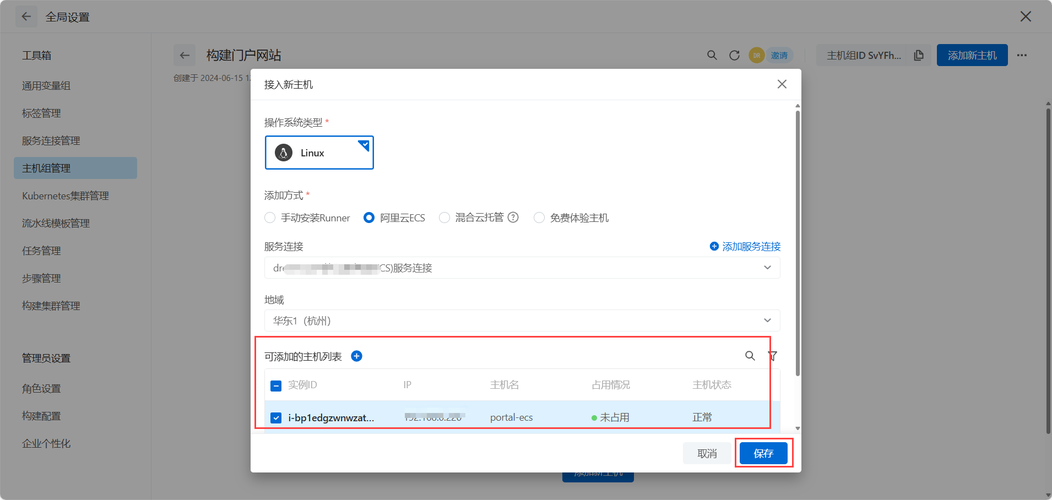Open the more options ellipsis menu
Image resolution: width=1052 pixels, height=500 pixels.
coord(1022,55)
